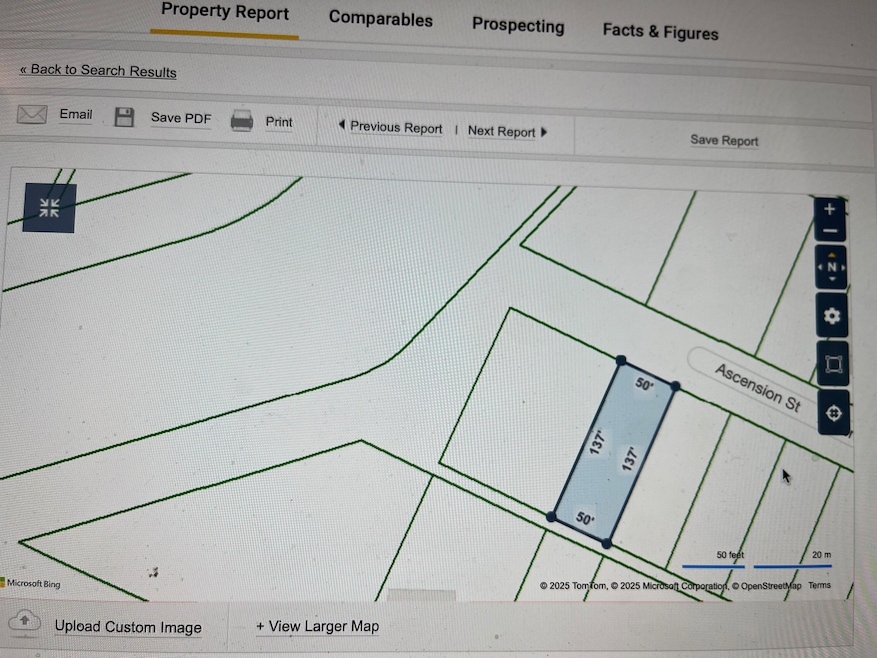Screen dimensions: 877x658
Task: Open View Larger Map link
Action: pyautogui.click(x=317, y=626)
